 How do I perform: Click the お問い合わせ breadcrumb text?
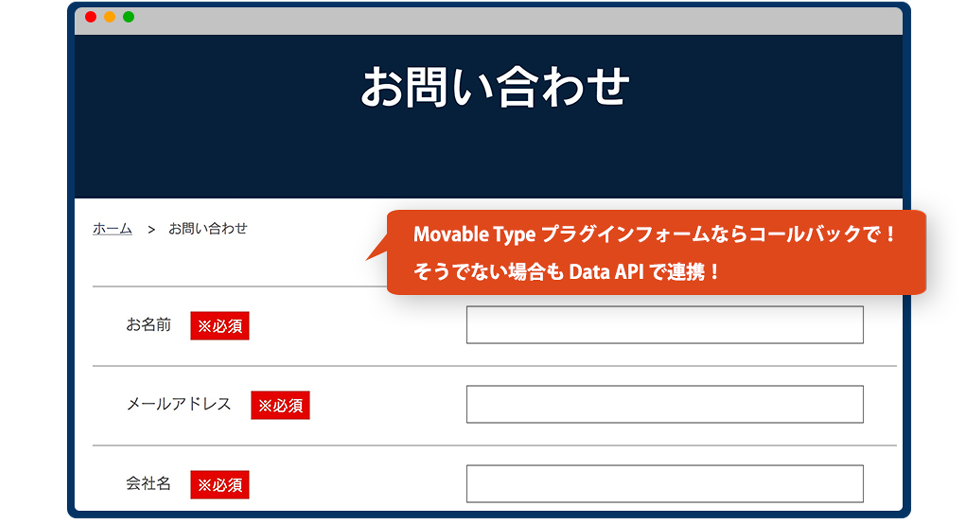208,229
